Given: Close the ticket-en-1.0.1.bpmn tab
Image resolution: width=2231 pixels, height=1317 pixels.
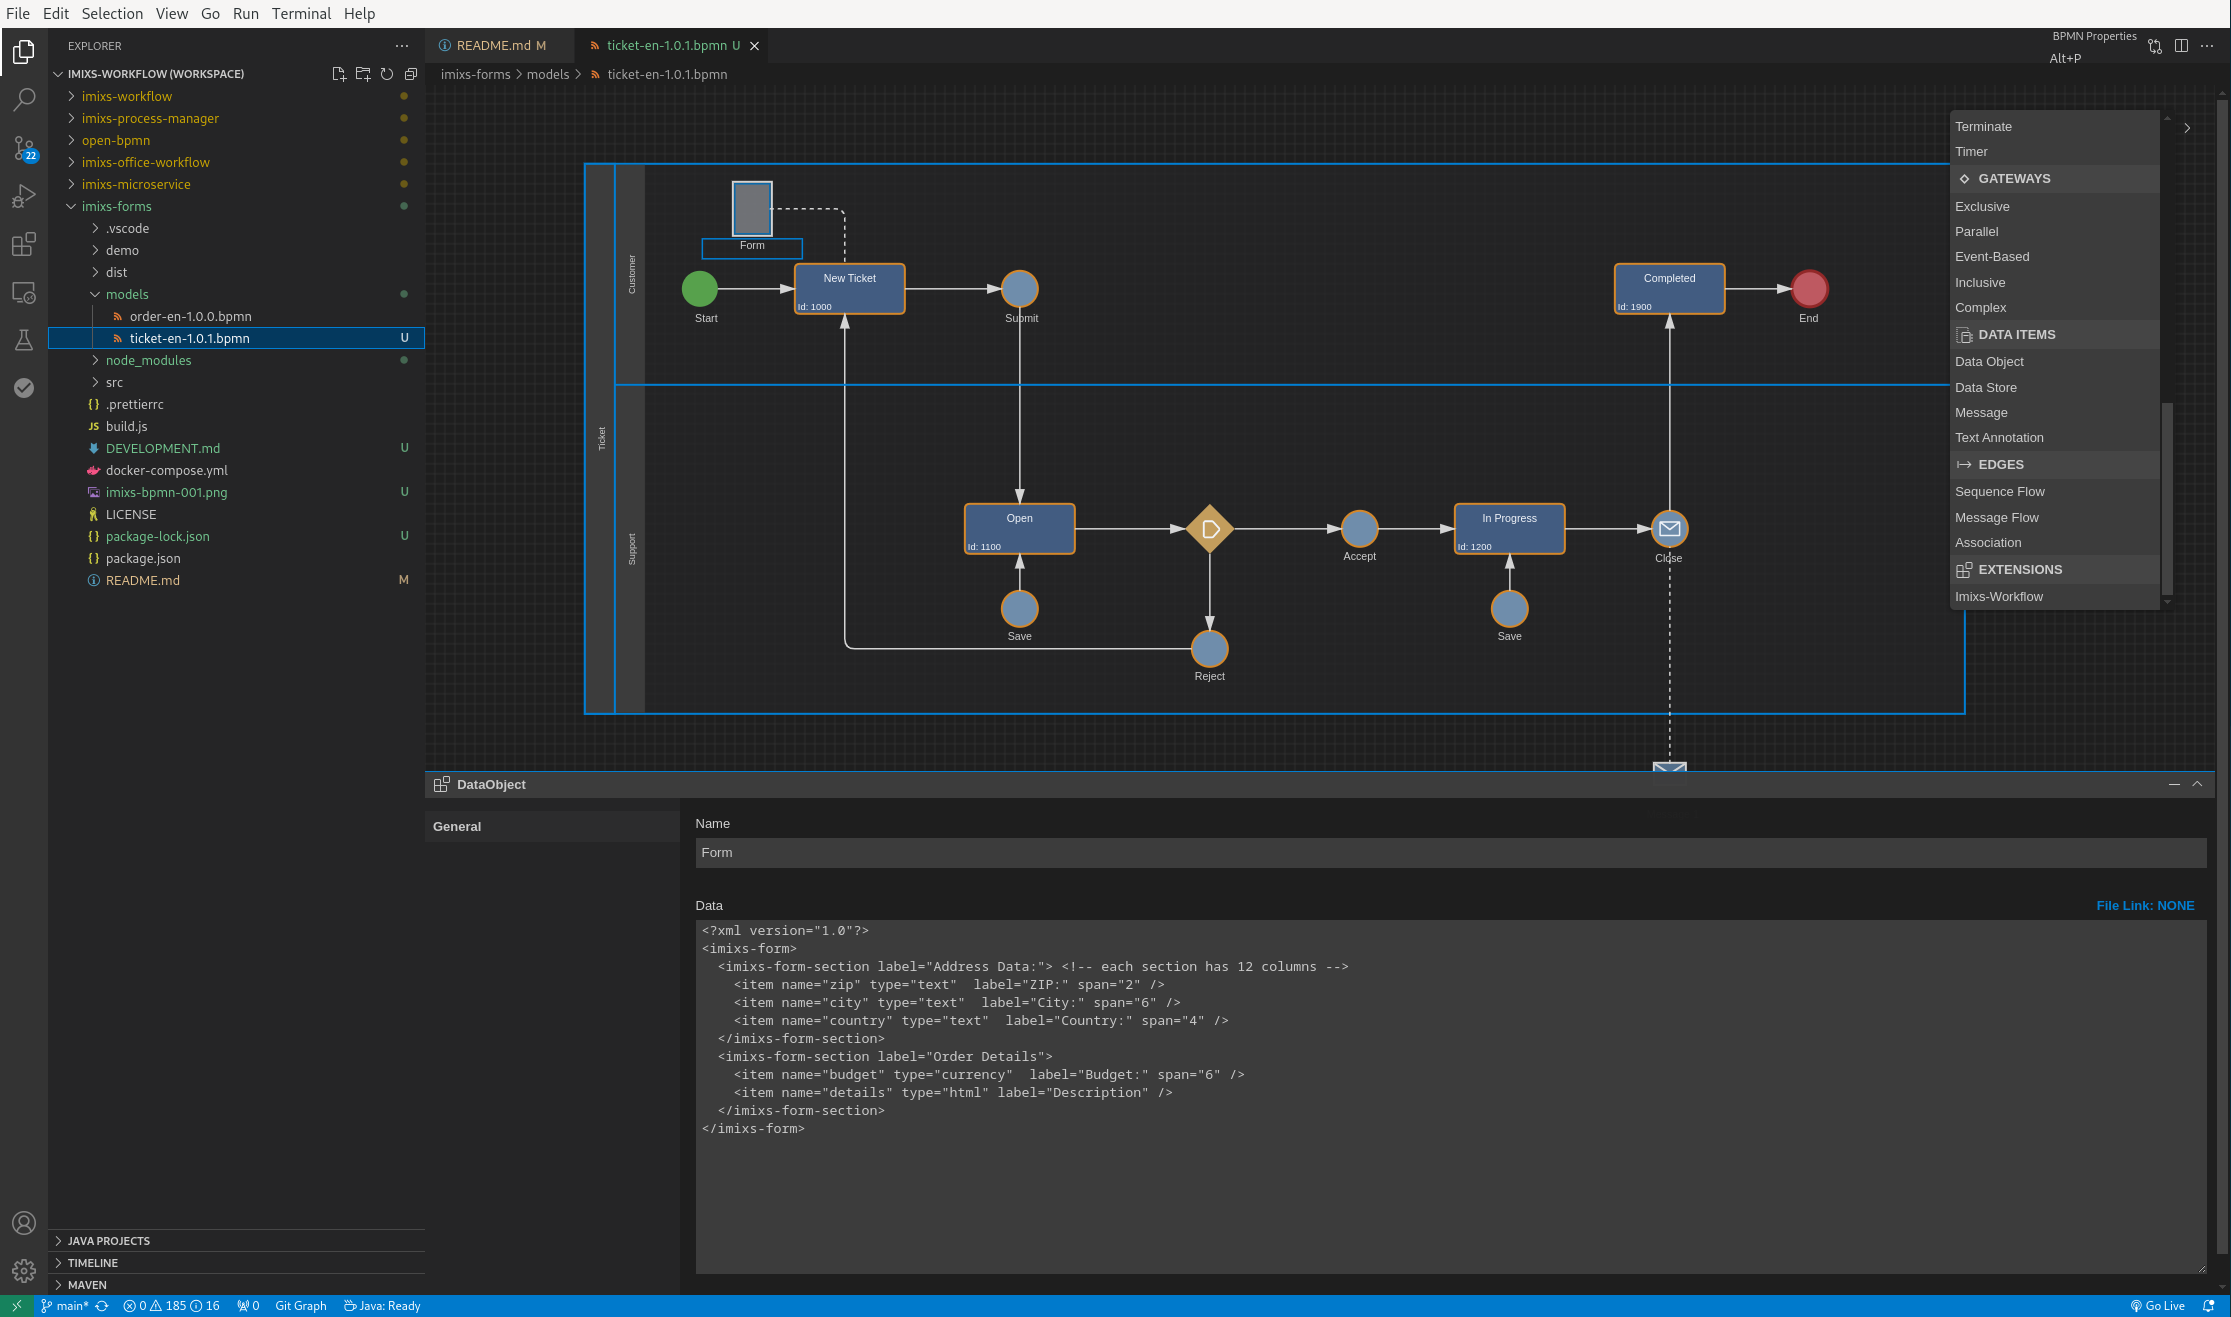Looking at the screenshot, I should (755, 46).
